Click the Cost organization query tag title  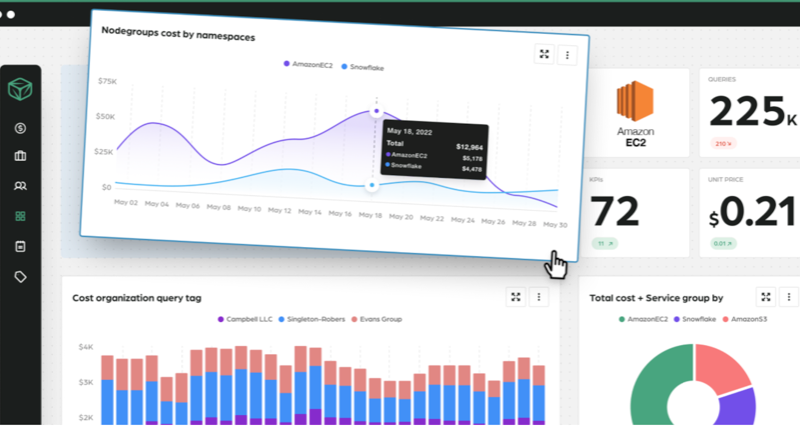click(137, 298)
